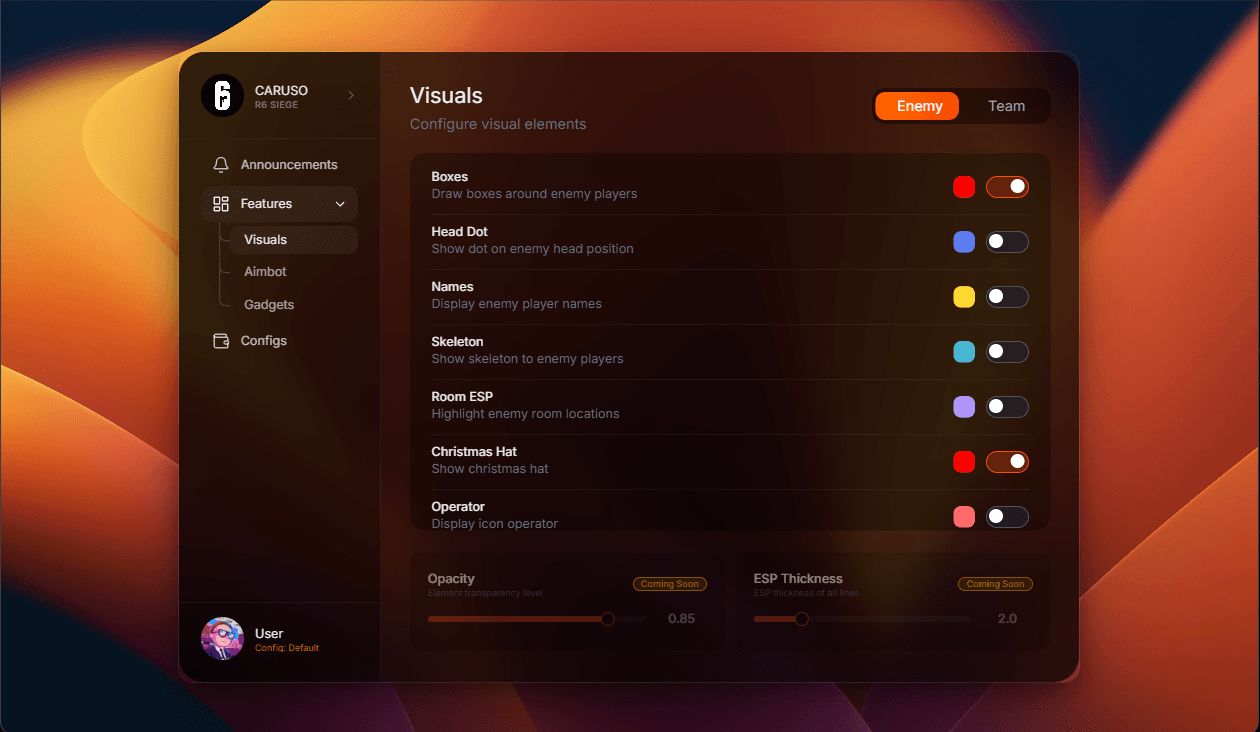Click 'Display icon operator' description

pyautogui.click(x=494, y=524)
